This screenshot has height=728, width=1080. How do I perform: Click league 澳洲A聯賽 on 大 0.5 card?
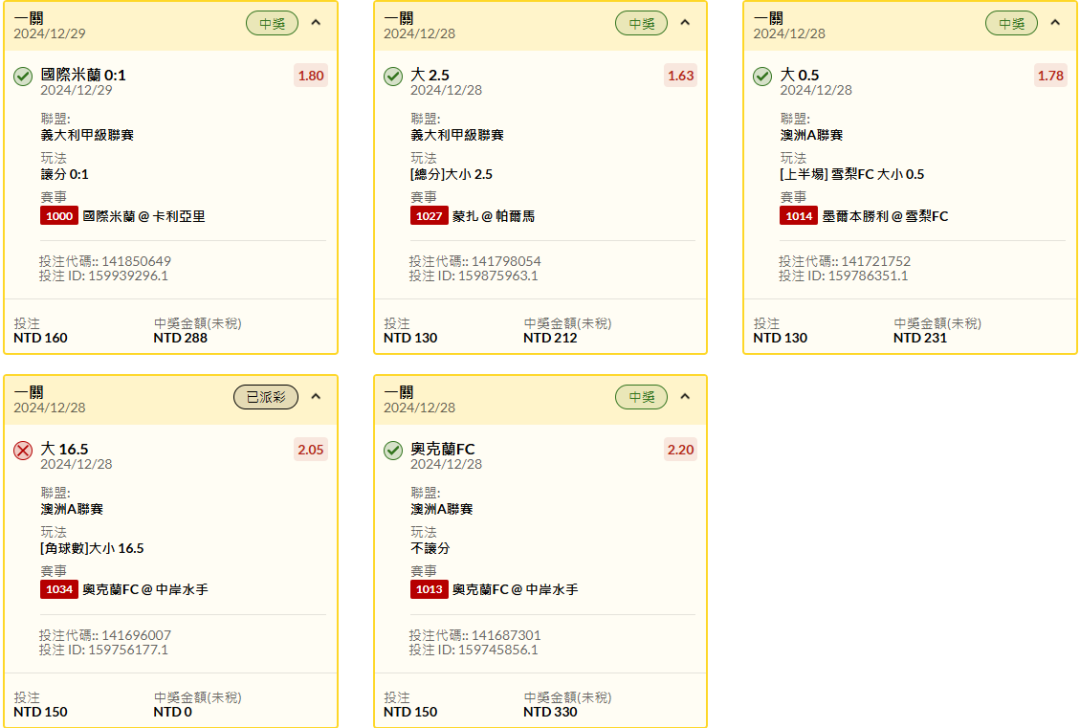811,135
